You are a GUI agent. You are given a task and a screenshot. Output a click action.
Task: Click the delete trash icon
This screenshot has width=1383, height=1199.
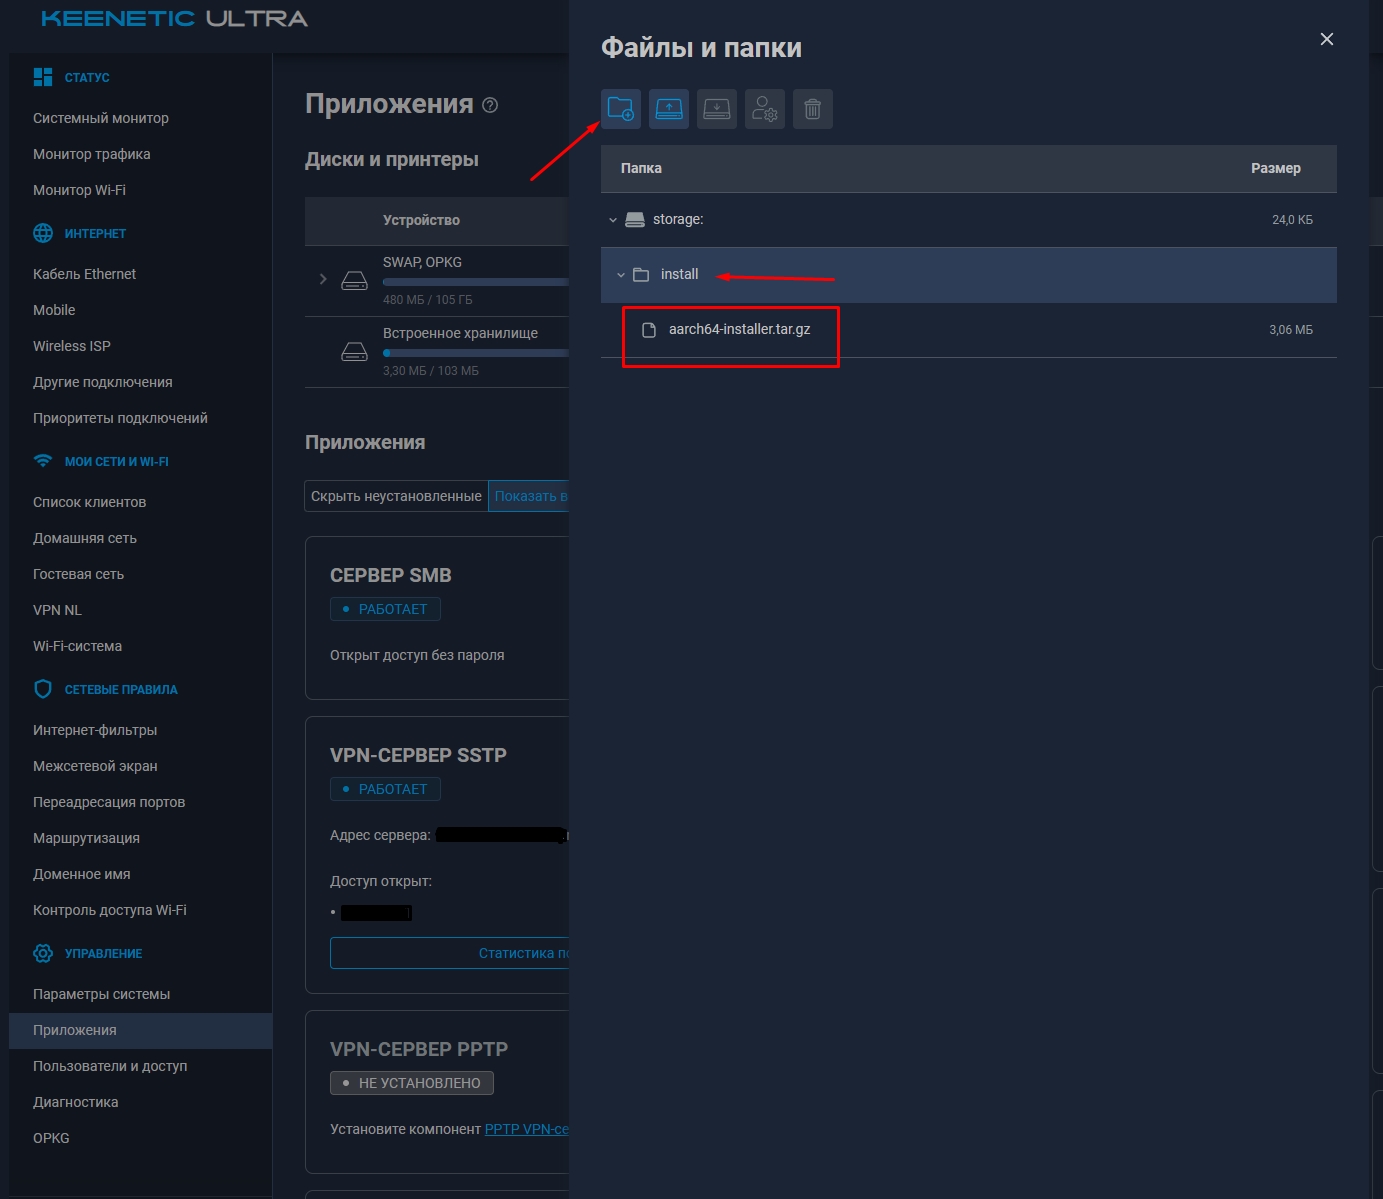[x=812, y=109]
